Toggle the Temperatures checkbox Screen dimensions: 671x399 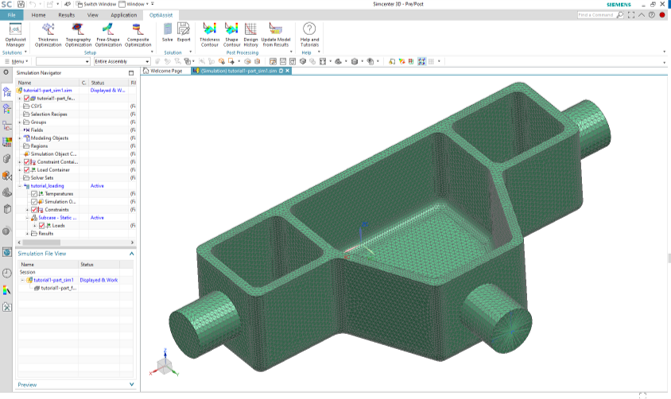click(35, 194)
